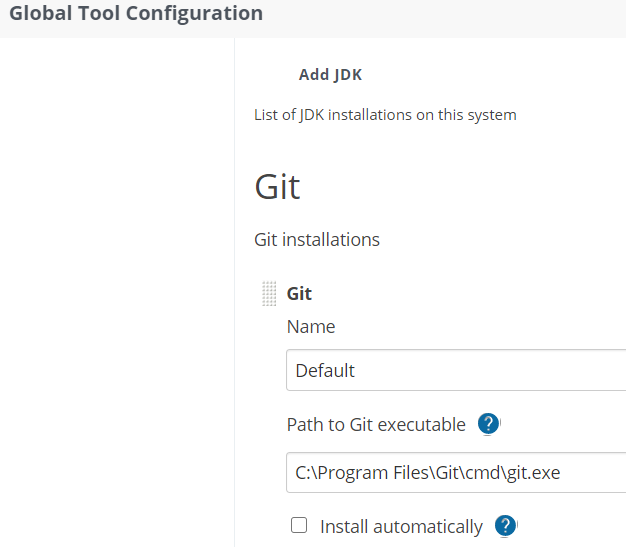Open help for Install automatically

point(505,526)
